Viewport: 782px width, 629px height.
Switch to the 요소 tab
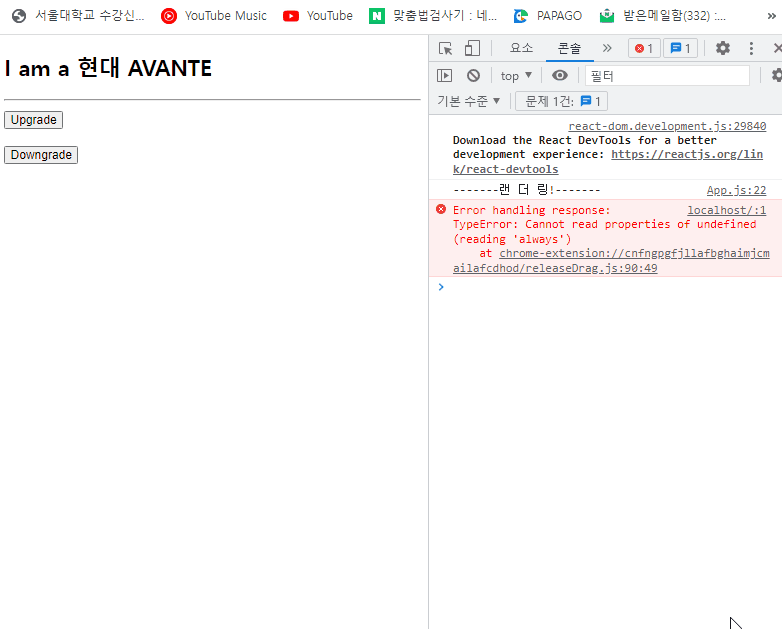pyautogui.click(x=522, y=48)
